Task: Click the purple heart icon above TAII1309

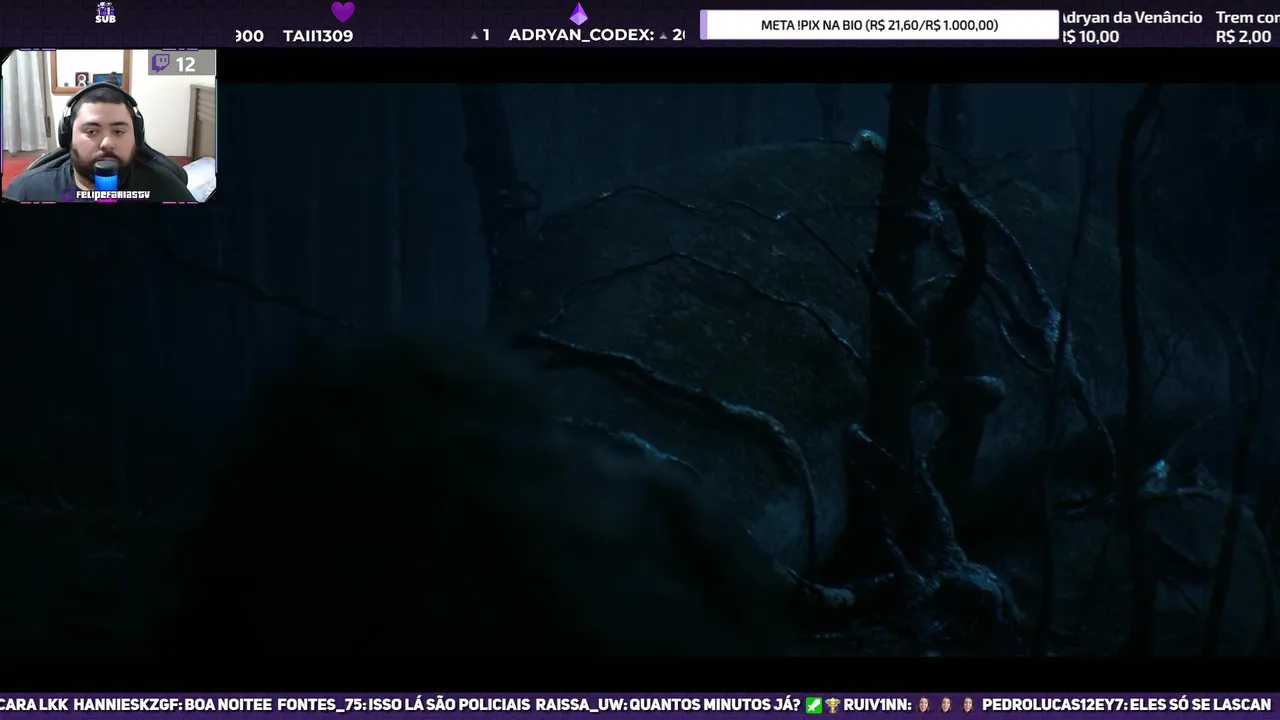Action: point(343,12)
